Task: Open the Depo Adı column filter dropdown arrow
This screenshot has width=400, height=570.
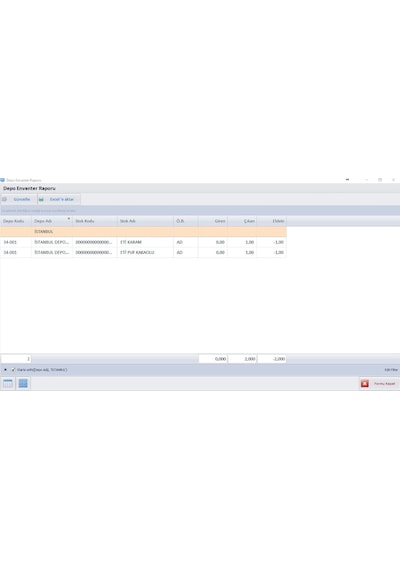Action: [x=69, y=218]
